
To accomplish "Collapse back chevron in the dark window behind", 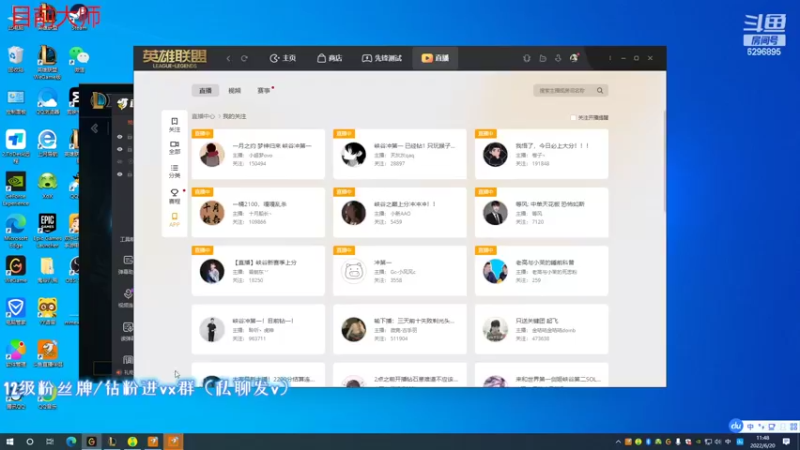I will coord(94,128).
